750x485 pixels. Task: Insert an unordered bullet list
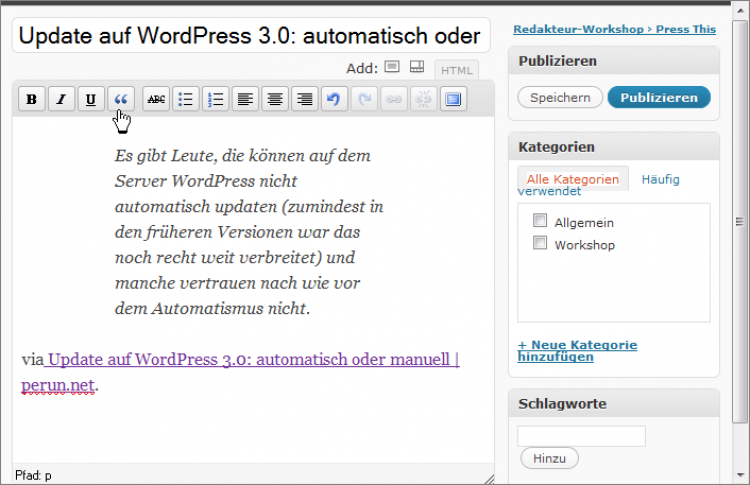(186, 99)
